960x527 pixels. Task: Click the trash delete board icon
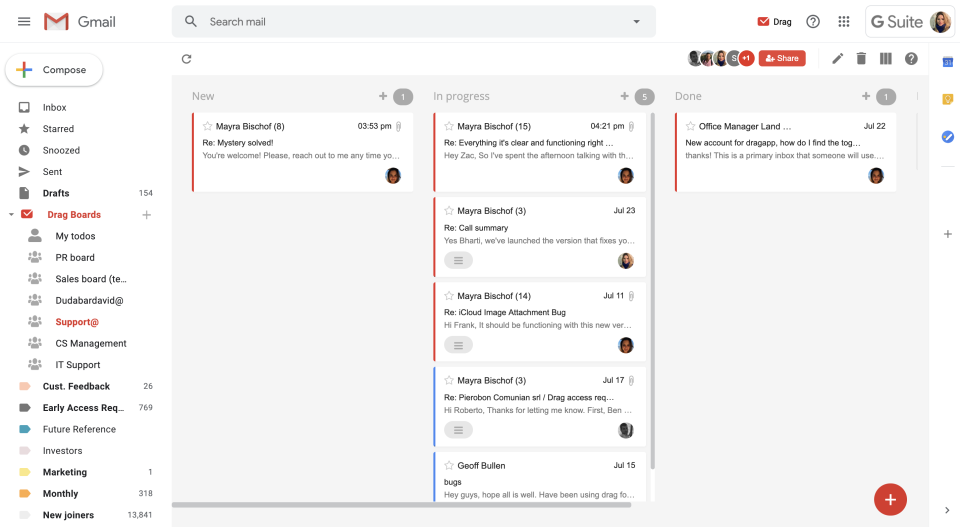[861, 59]
